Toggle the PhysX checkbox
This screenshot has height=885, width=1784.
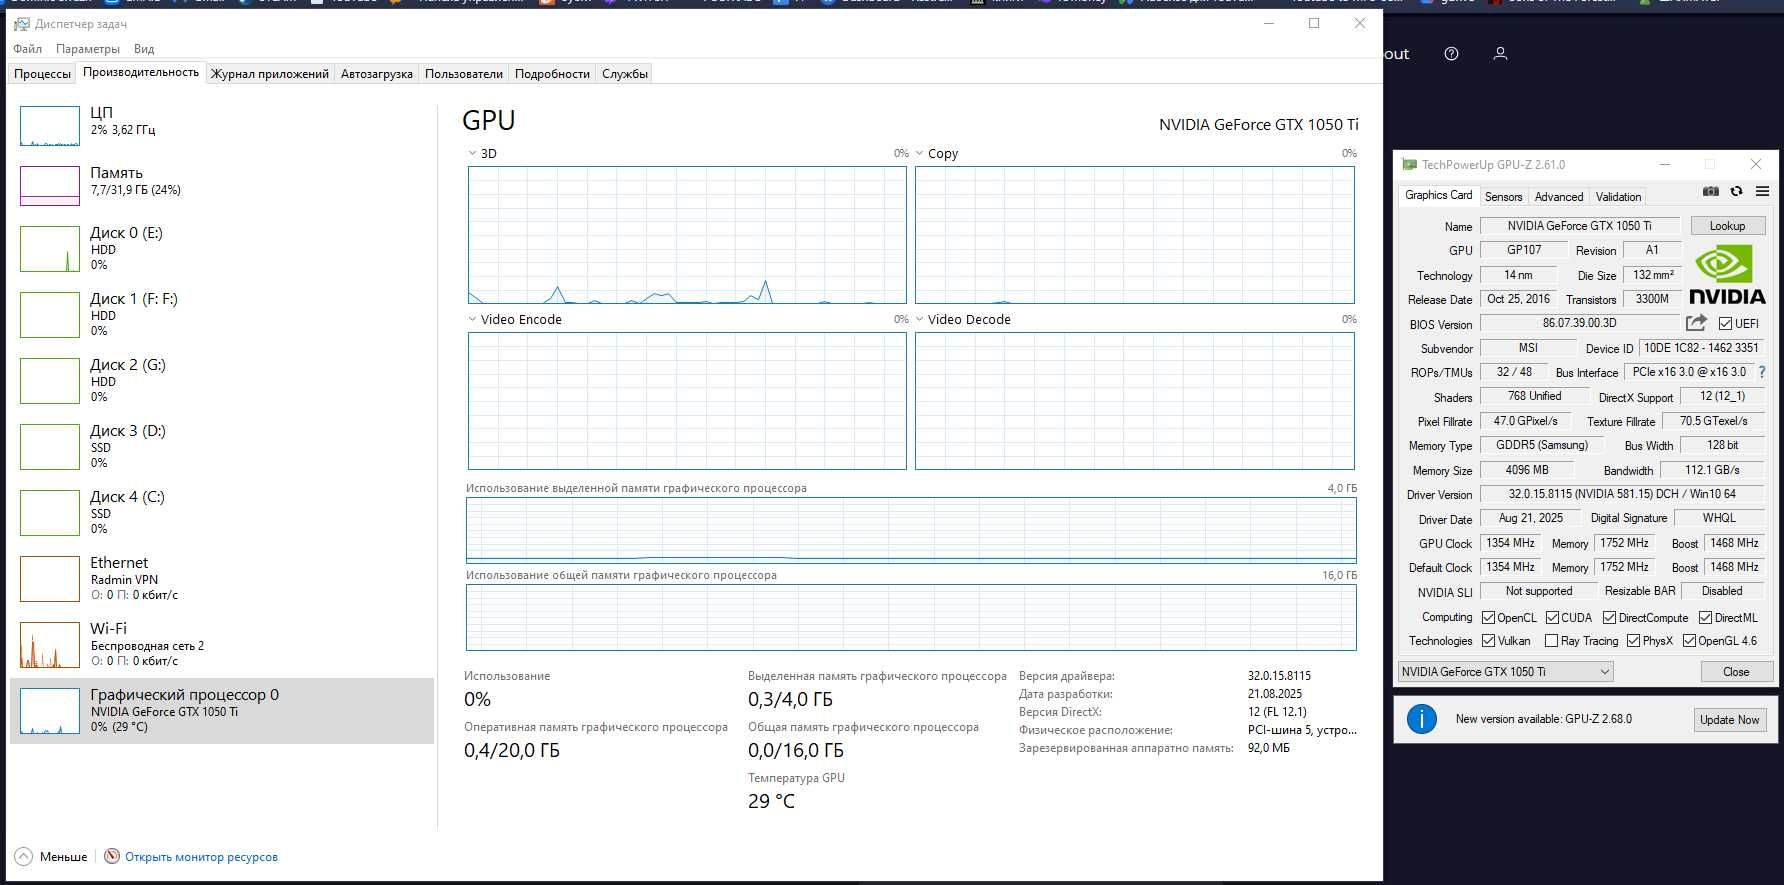1633,641
